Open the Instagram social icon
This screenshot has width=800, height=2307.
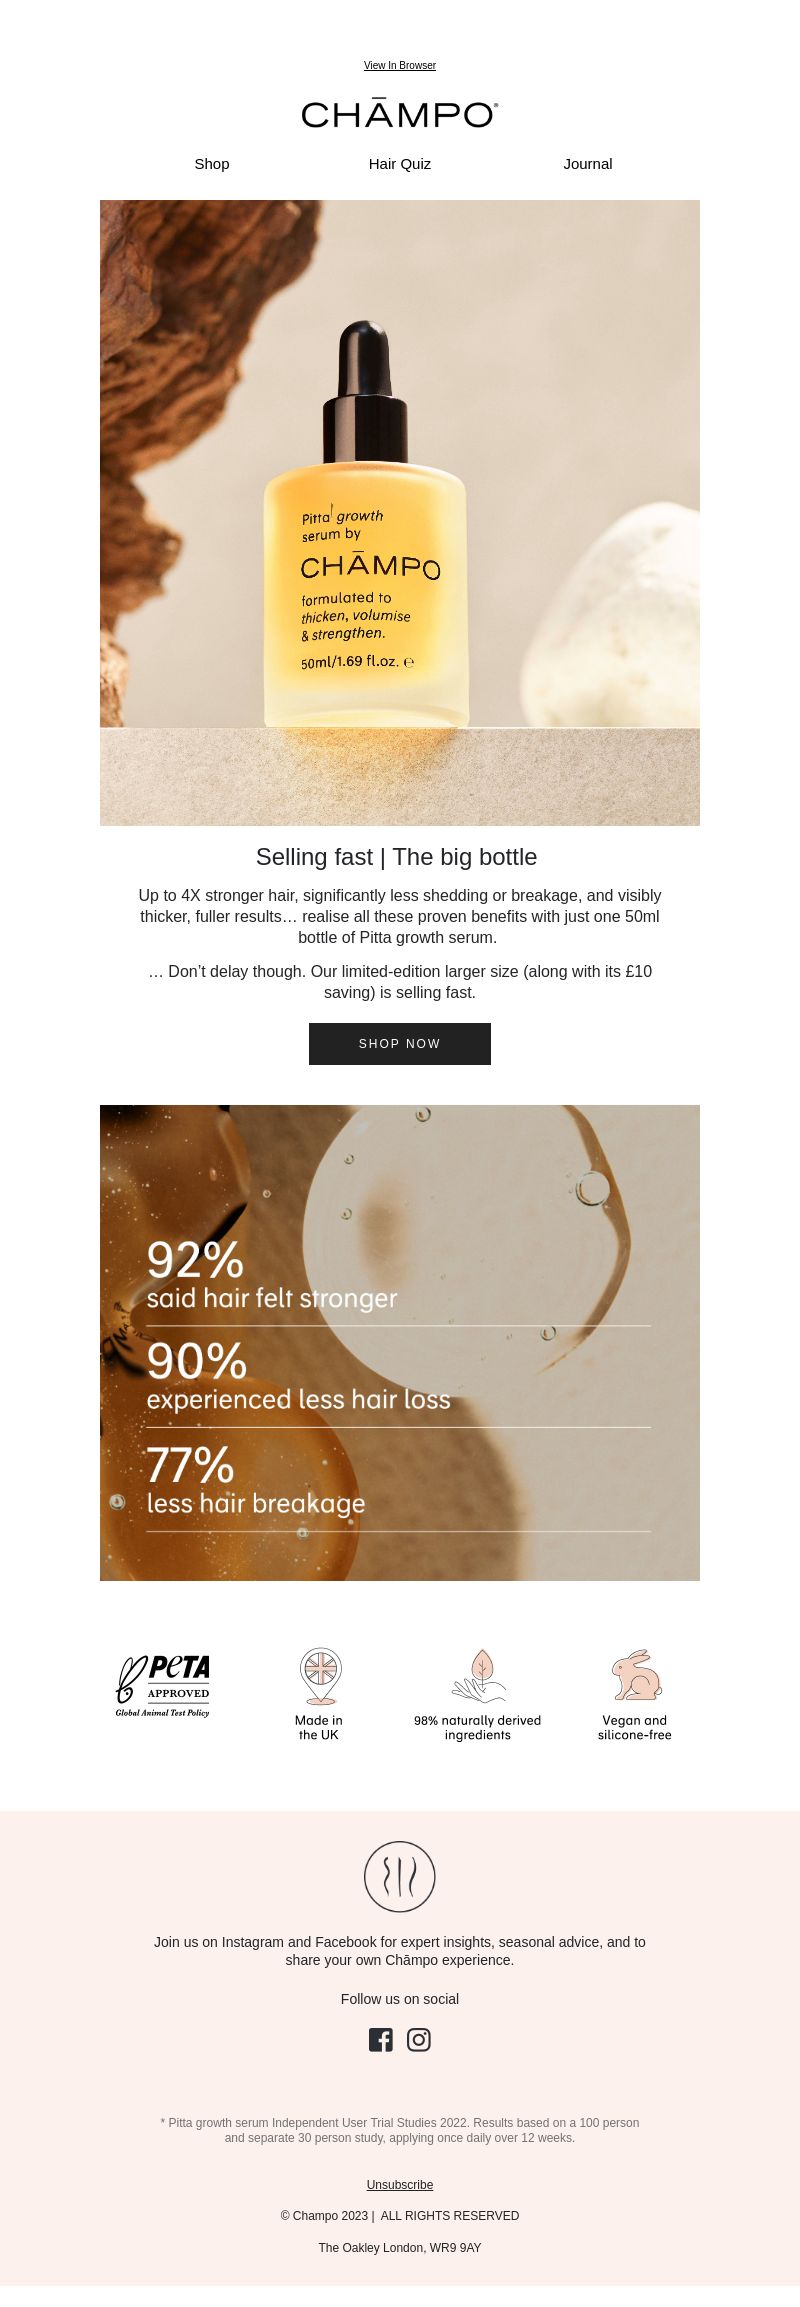(419, 2039)
